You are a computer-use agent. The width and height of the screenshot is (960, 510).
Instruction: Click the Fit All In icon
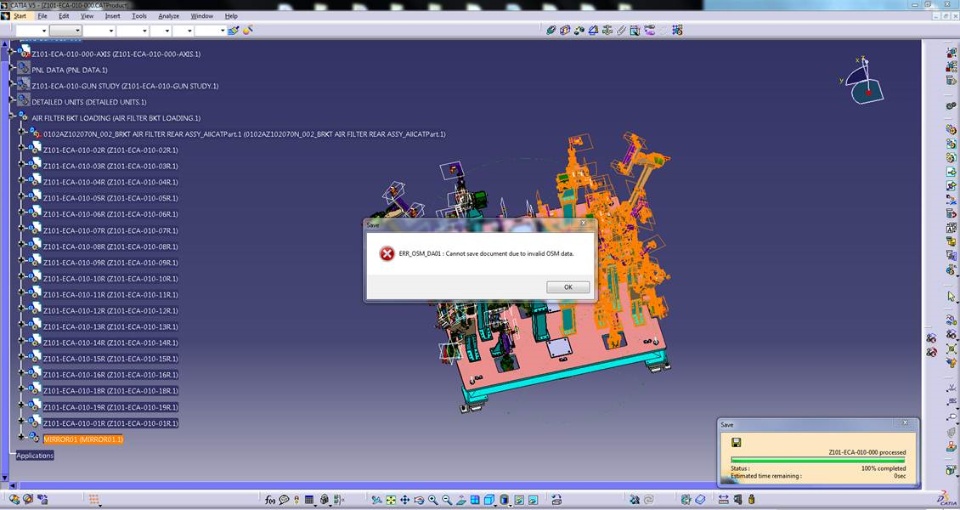coord(391,500)
